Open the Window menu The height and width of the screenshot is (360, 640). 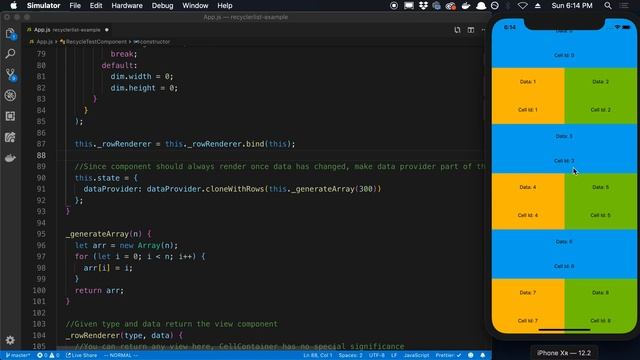(x=195, y=6)
